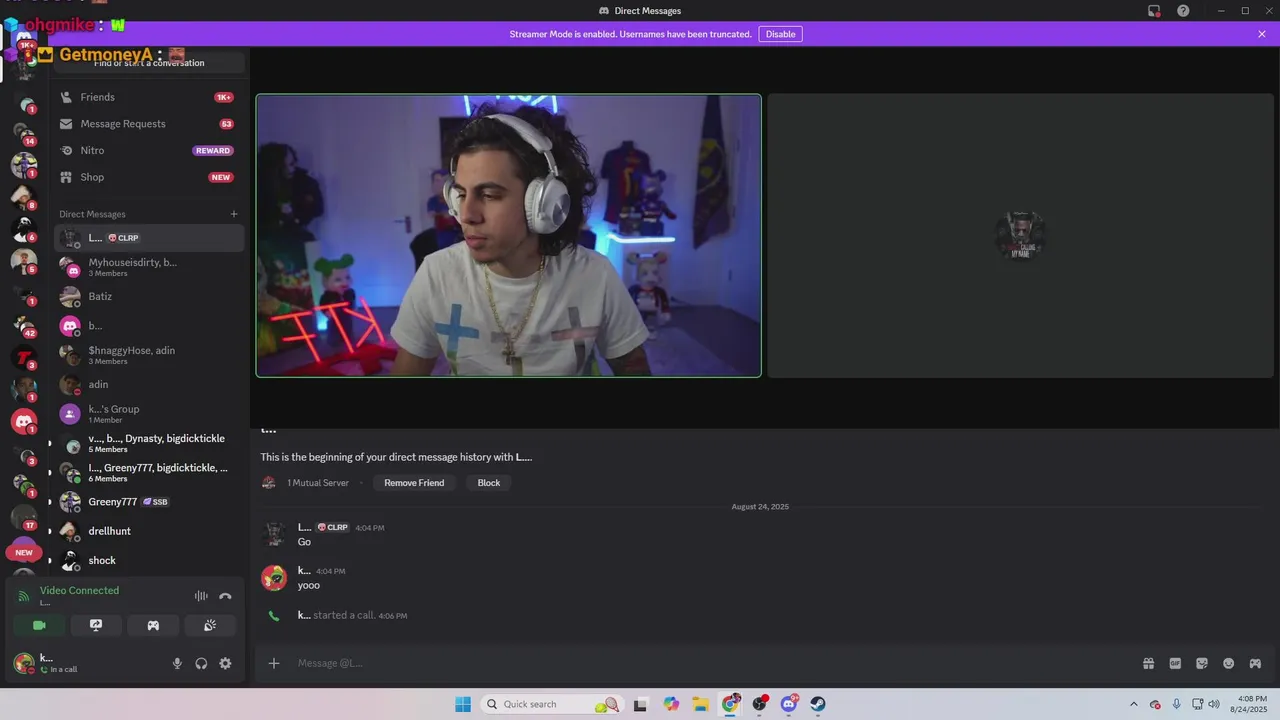Click the green connection signal icon
Viewport: 1280px width, 720px height.
coord(24,596)
